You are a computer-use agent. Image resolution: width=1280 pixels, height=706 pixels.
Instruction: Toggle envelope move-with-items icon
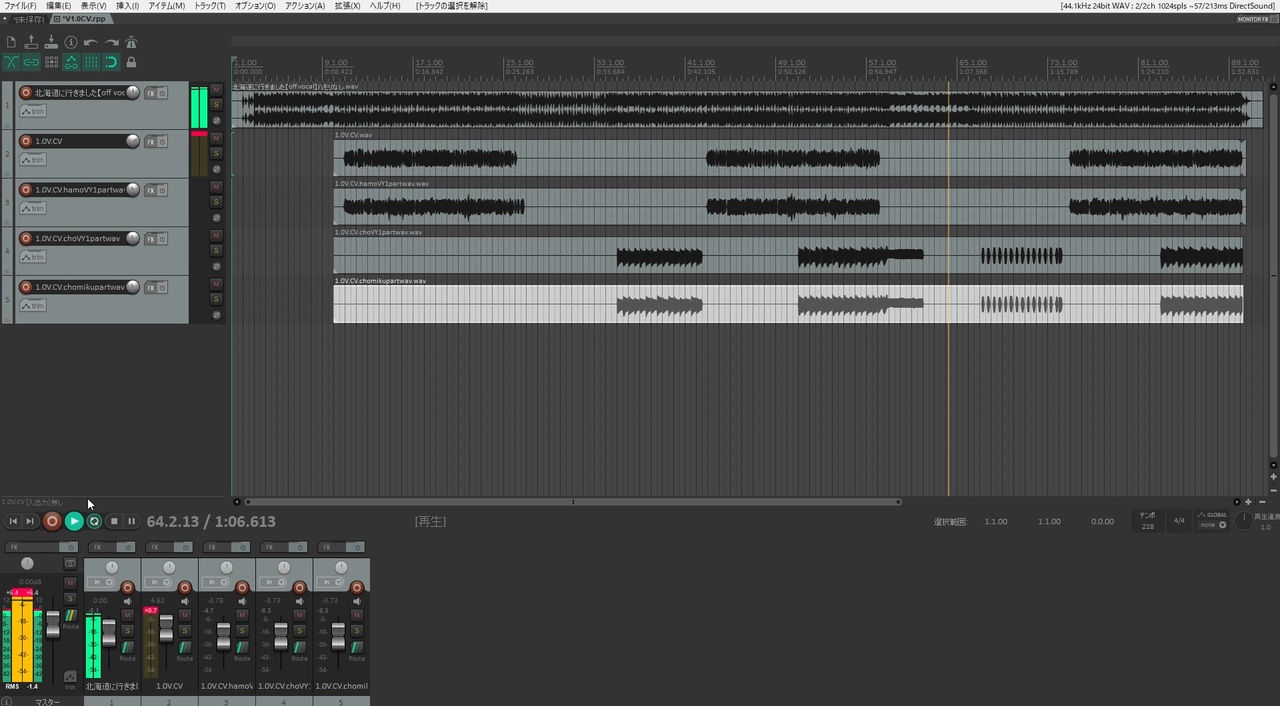pyautogui.click(x=71, y=62)
